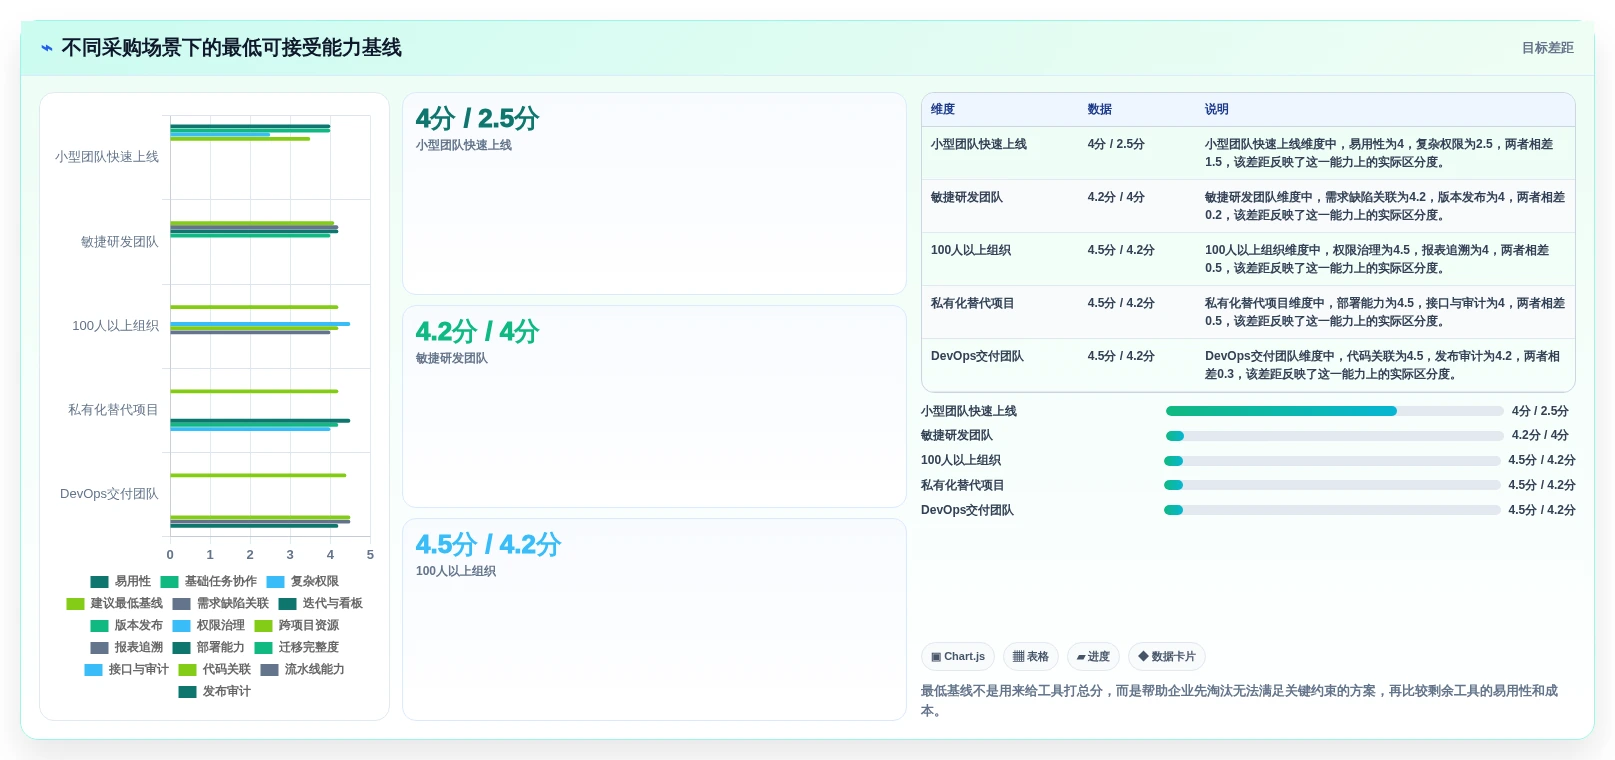The height and width of the screenshot is (760, 1615).
Task: Click the 进度 tag chip
Action: click(1093, 657)
